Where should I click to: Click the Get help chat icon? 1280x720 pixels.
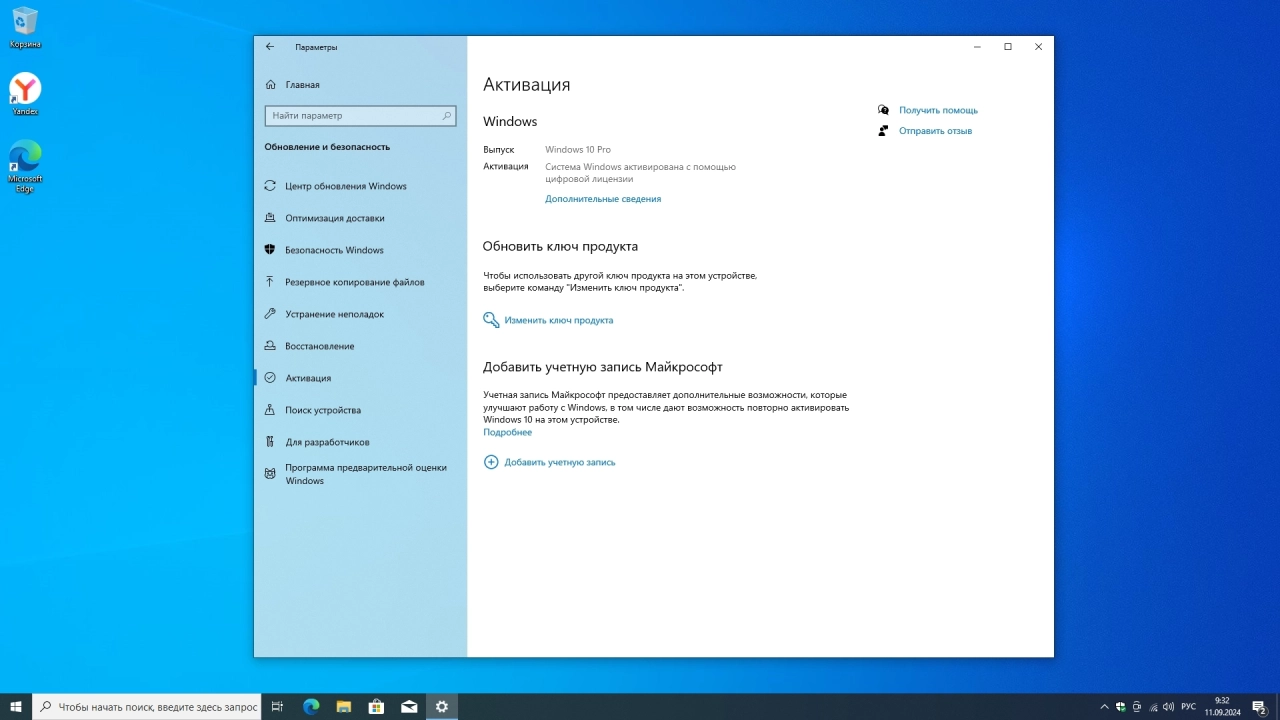[x=883, y=110]
